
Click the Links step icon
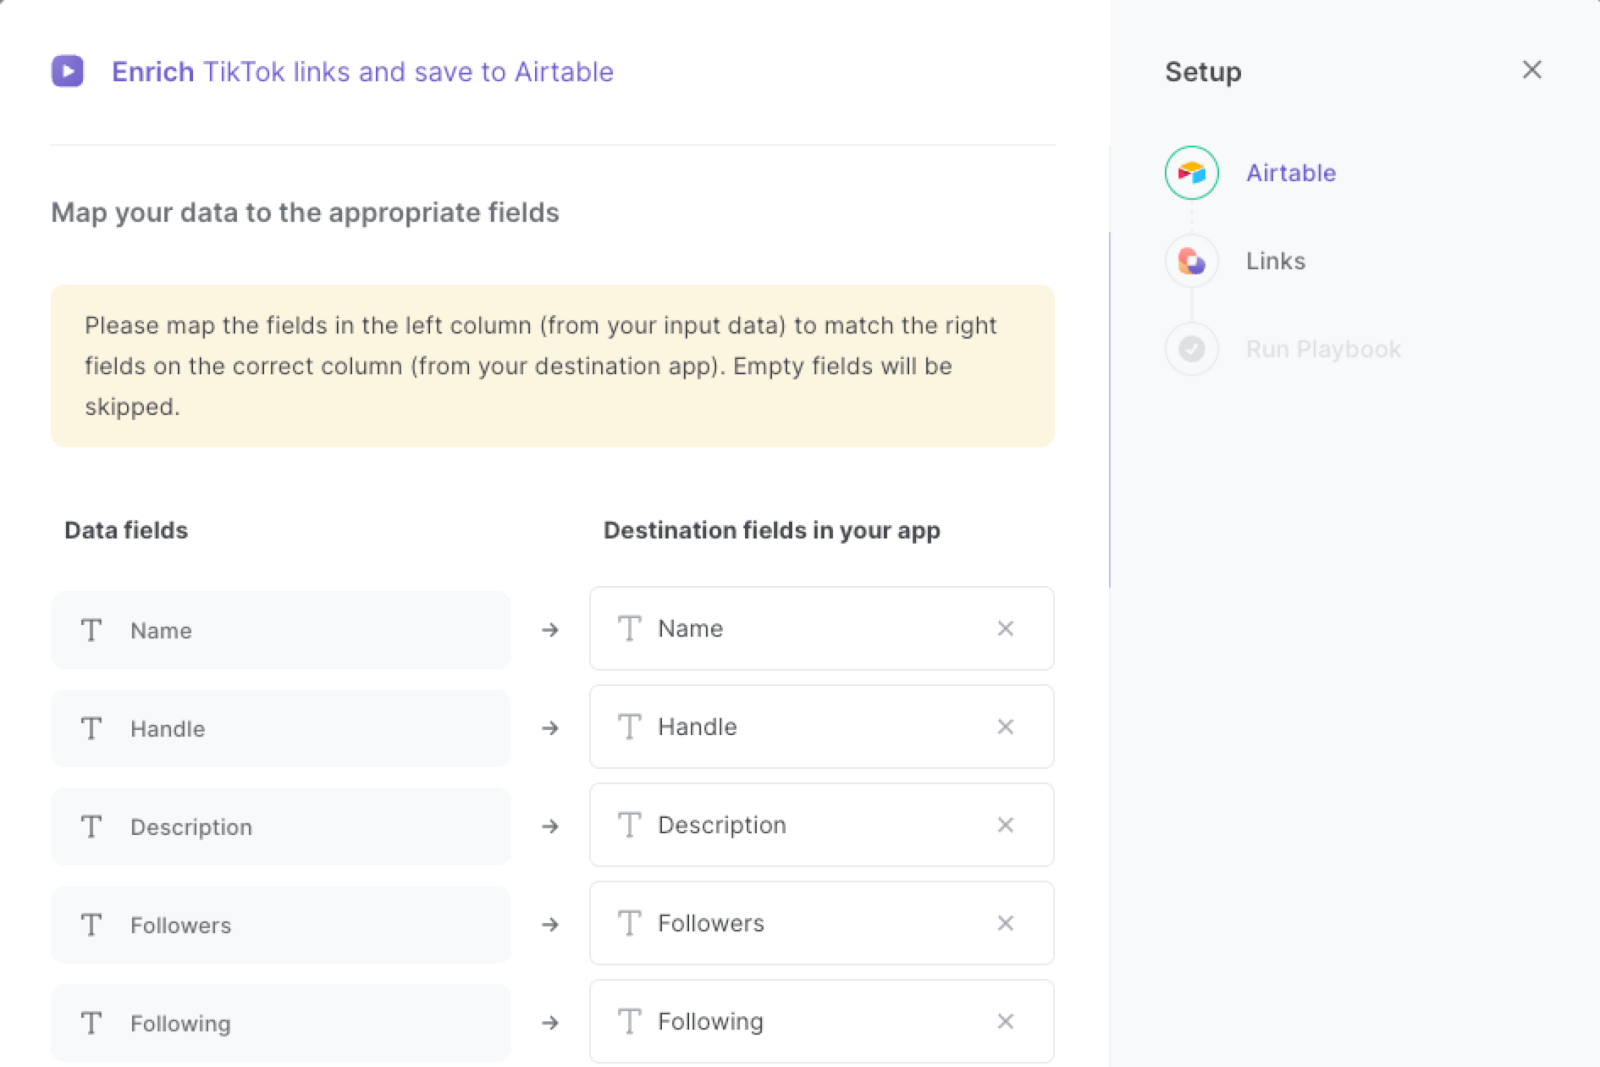point(1191,261)
